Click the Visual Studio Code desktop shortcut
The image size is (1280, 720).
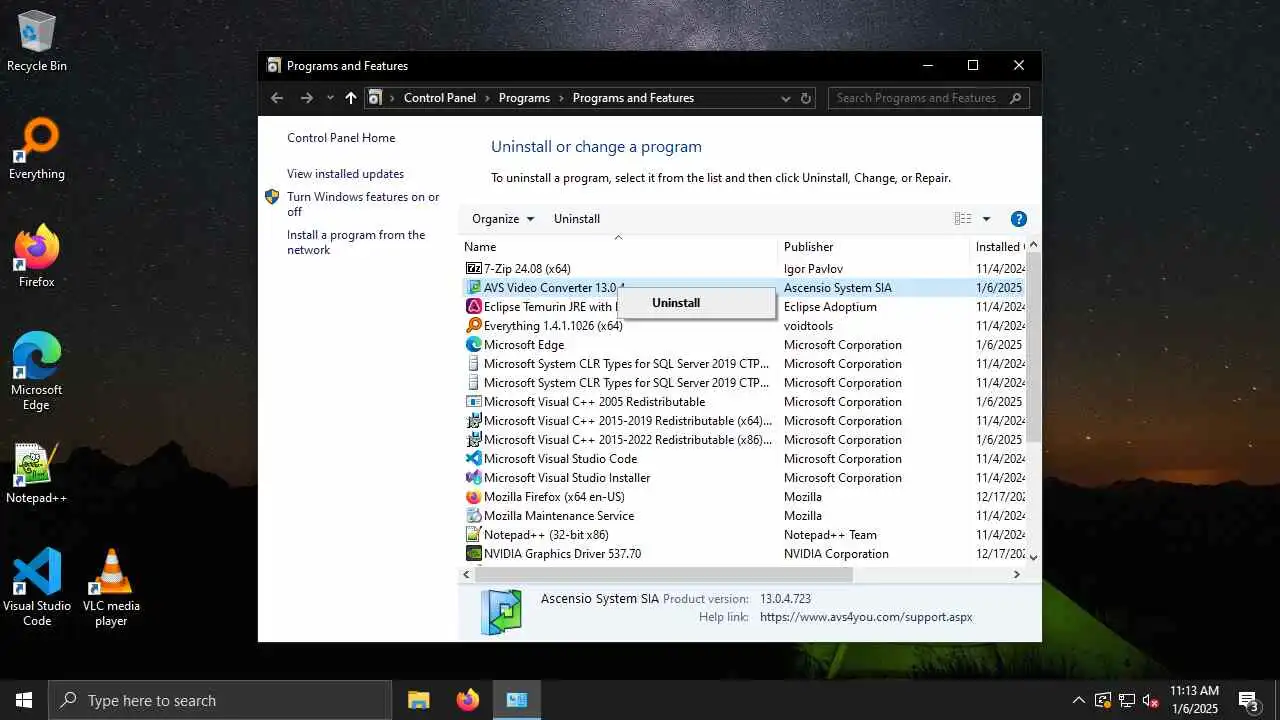(37, 589)
